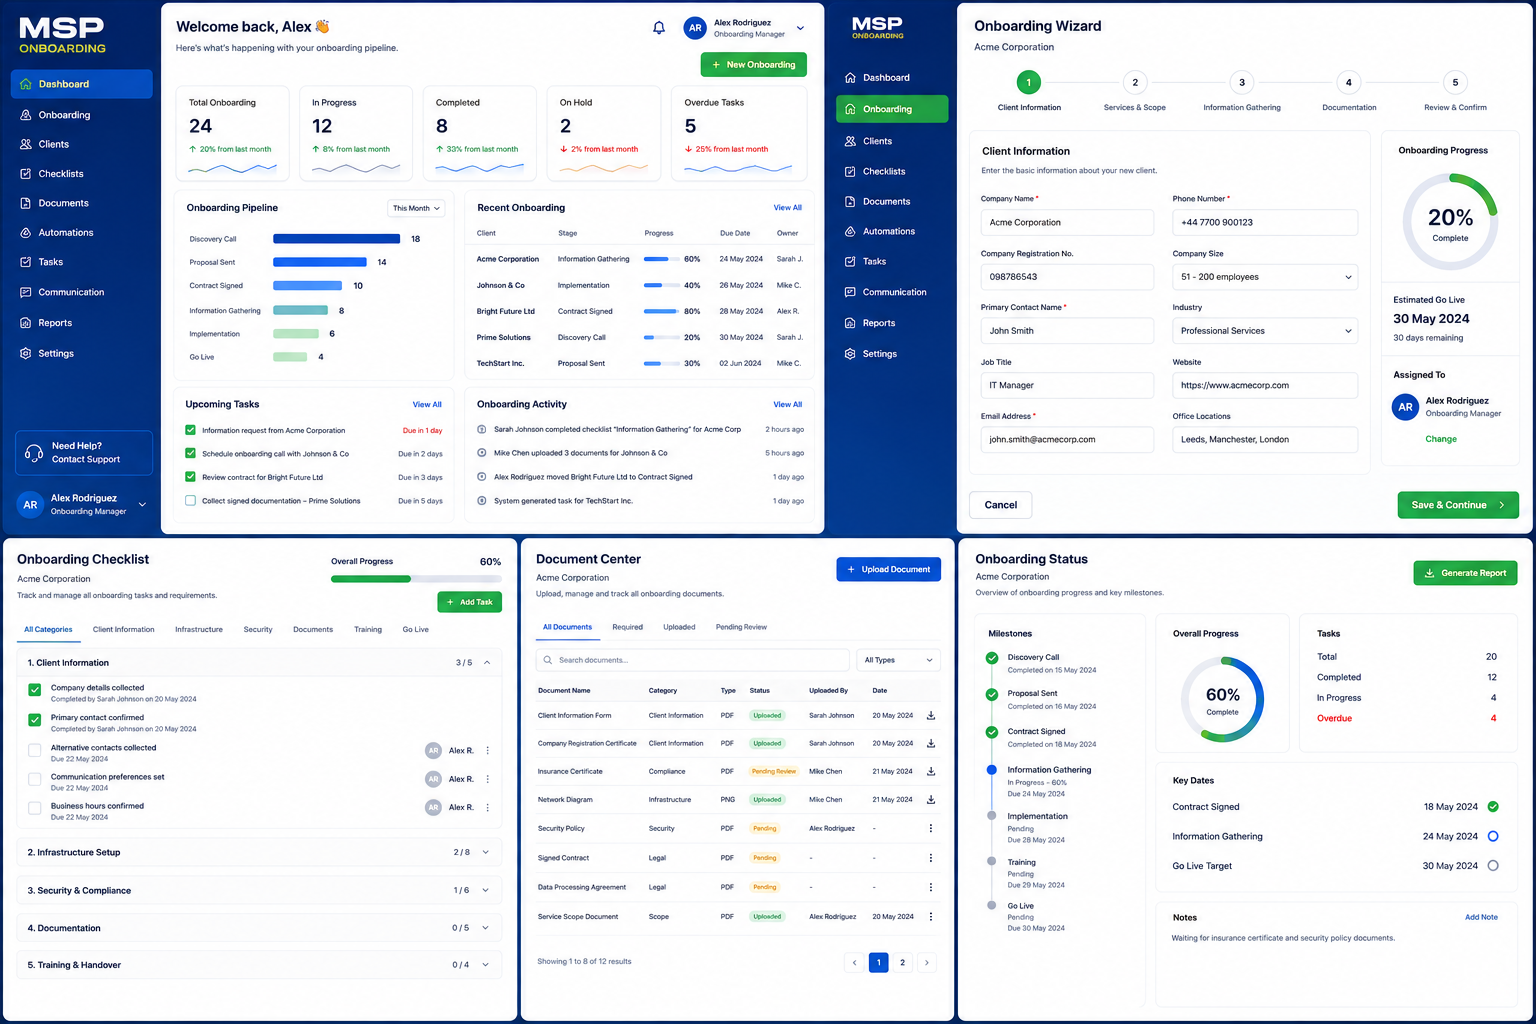Click the Documents icon in the left dashboard sidebar

coord(26,203)
